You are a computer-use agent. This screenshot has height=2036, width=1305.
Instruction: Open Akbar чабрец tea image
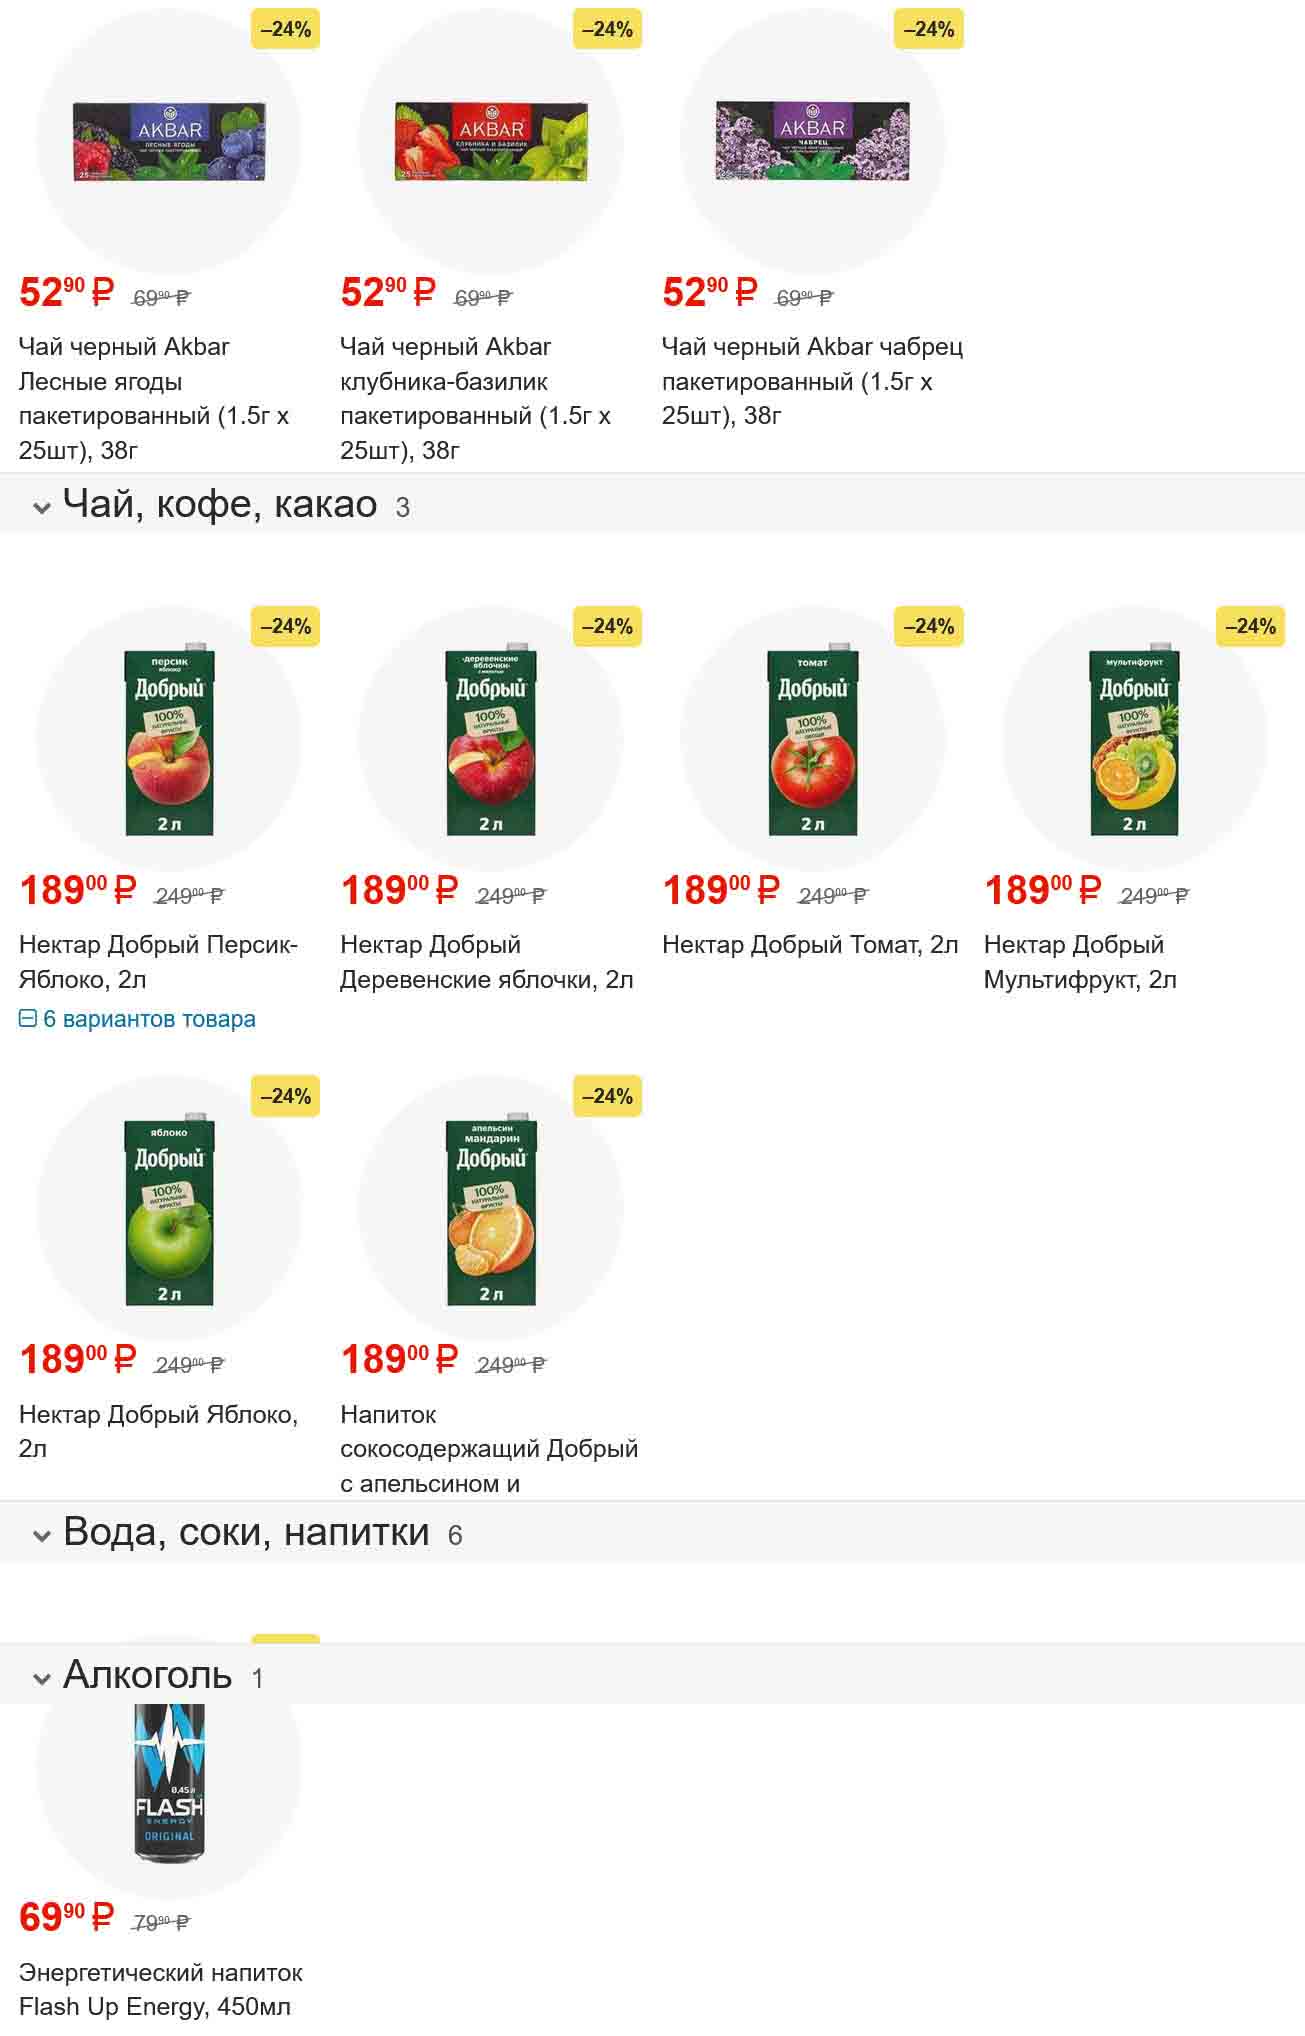tap(813, 142)
